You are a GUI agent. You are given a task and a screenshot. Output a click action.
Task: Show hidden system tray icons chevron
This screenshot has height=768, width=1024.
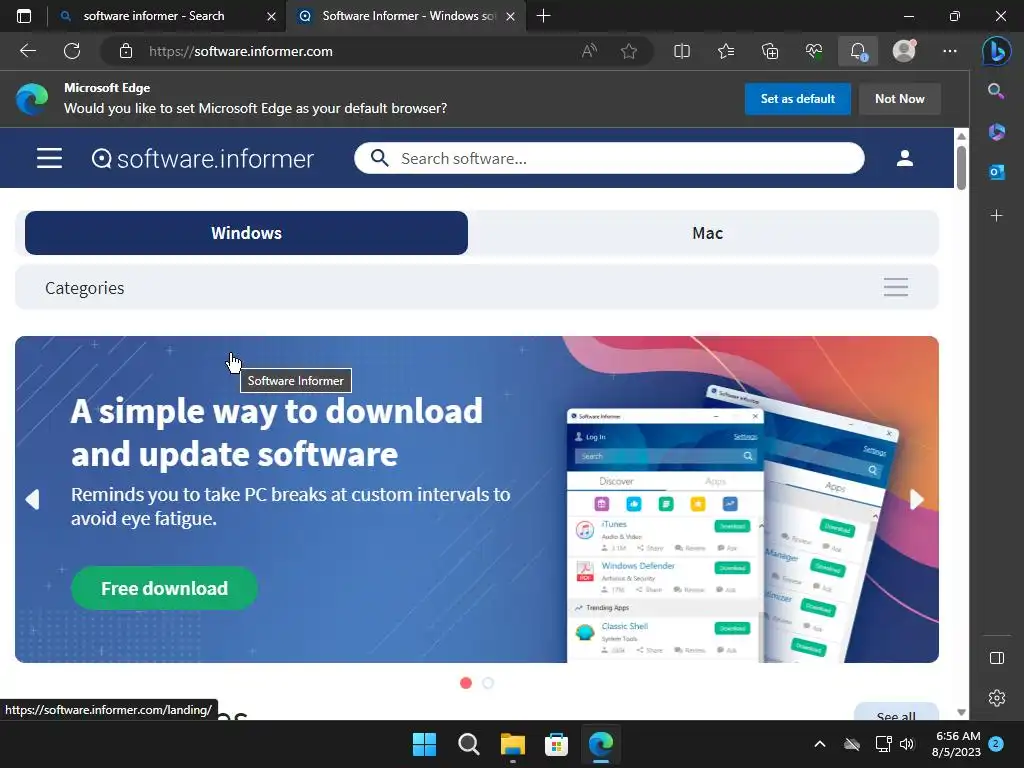(x=820, y=744)
